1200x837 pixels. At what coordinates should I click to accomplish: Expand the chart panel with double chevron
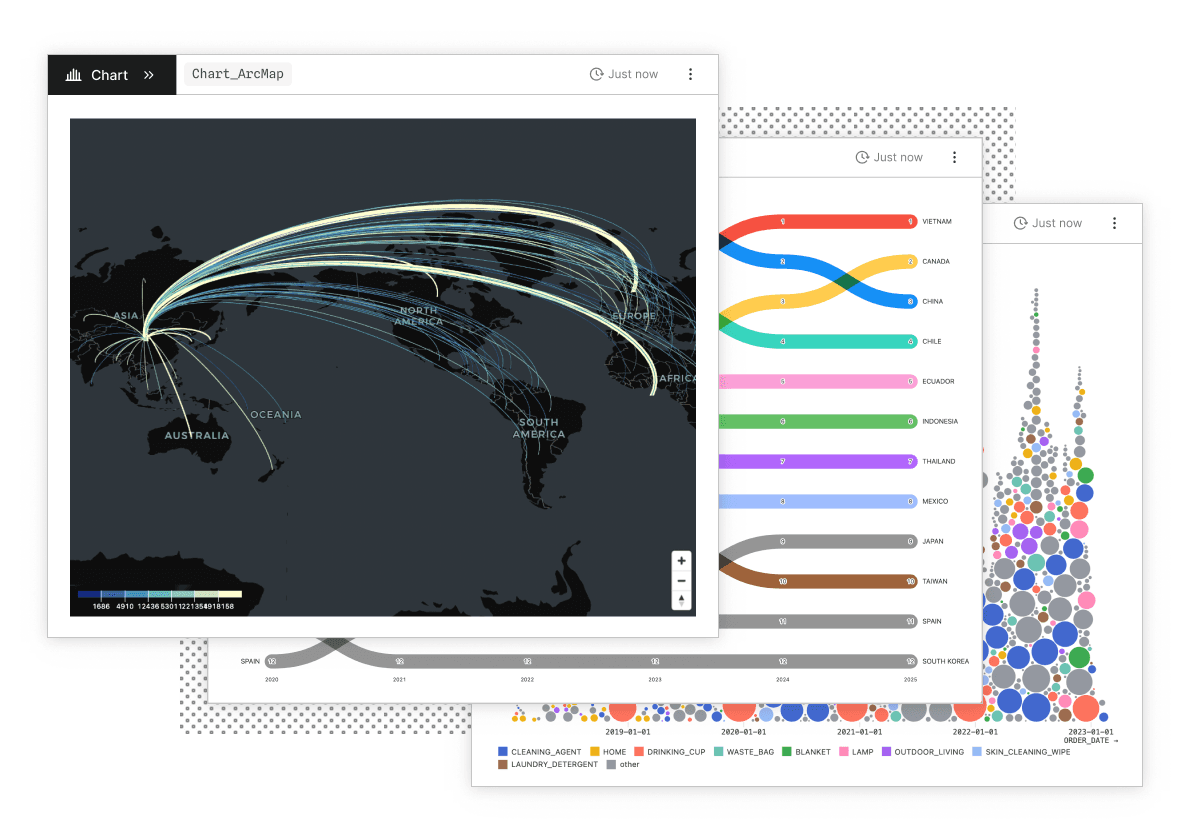pyautogui.click(x=148, y=75)
